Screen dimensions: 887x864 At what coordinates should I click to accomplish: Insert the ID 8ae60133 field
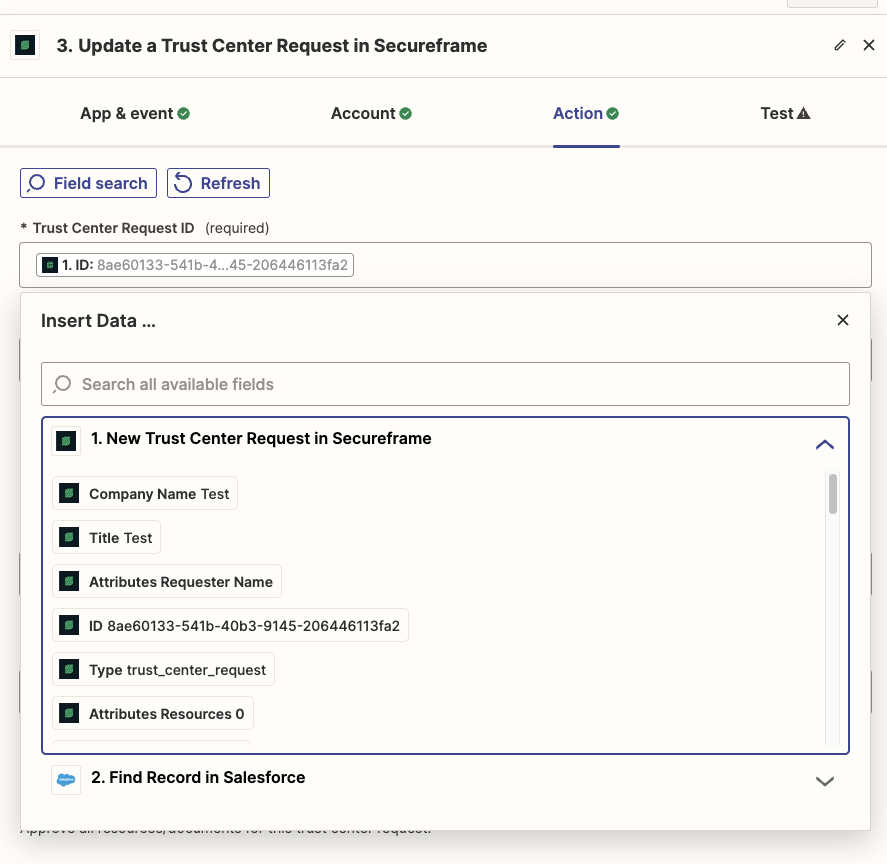[x=230, y=626]
